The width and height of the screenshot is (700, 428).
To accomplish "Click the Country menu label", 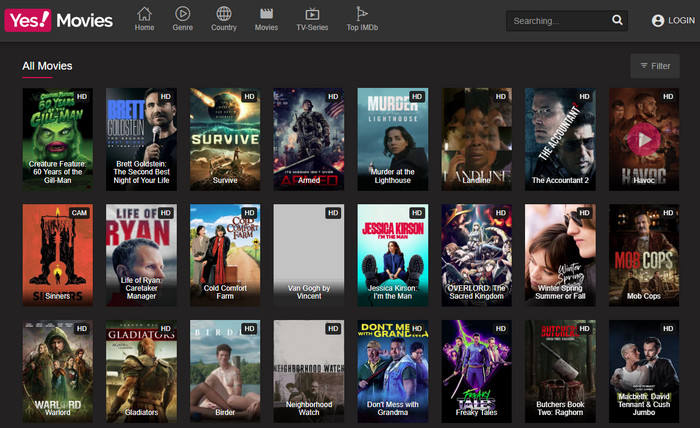I will point(224,28).
